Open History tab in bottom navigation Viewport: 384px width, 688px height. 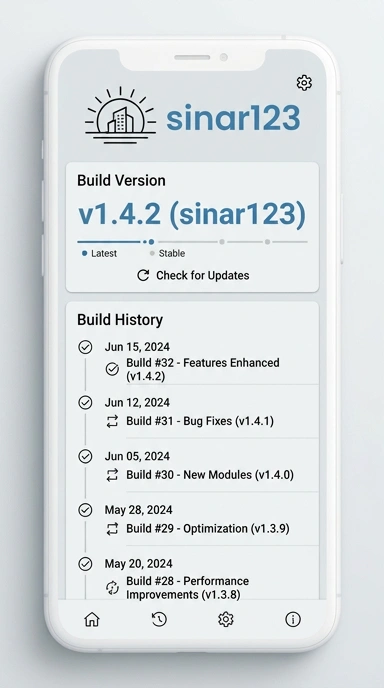(159, 619)
